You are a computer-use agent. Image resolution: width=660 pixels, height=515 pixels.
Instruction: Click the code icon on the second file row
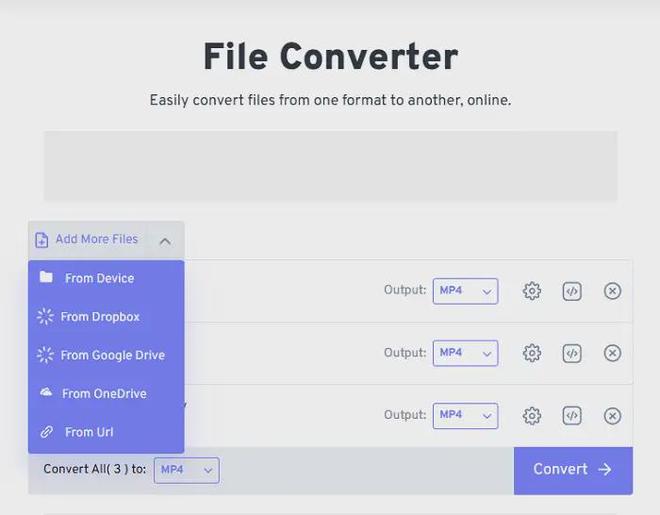[572, 353]
